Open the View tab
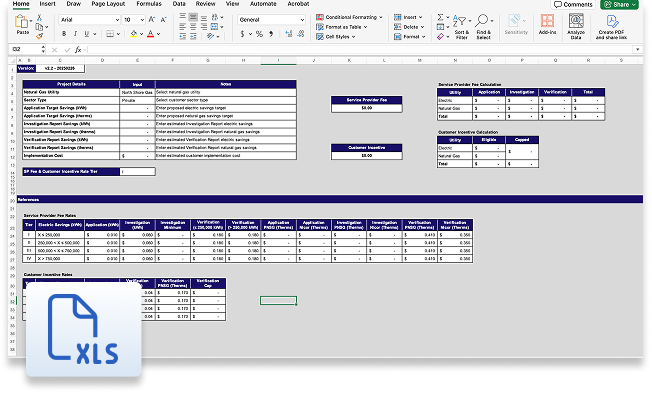 tap(232, 4)
